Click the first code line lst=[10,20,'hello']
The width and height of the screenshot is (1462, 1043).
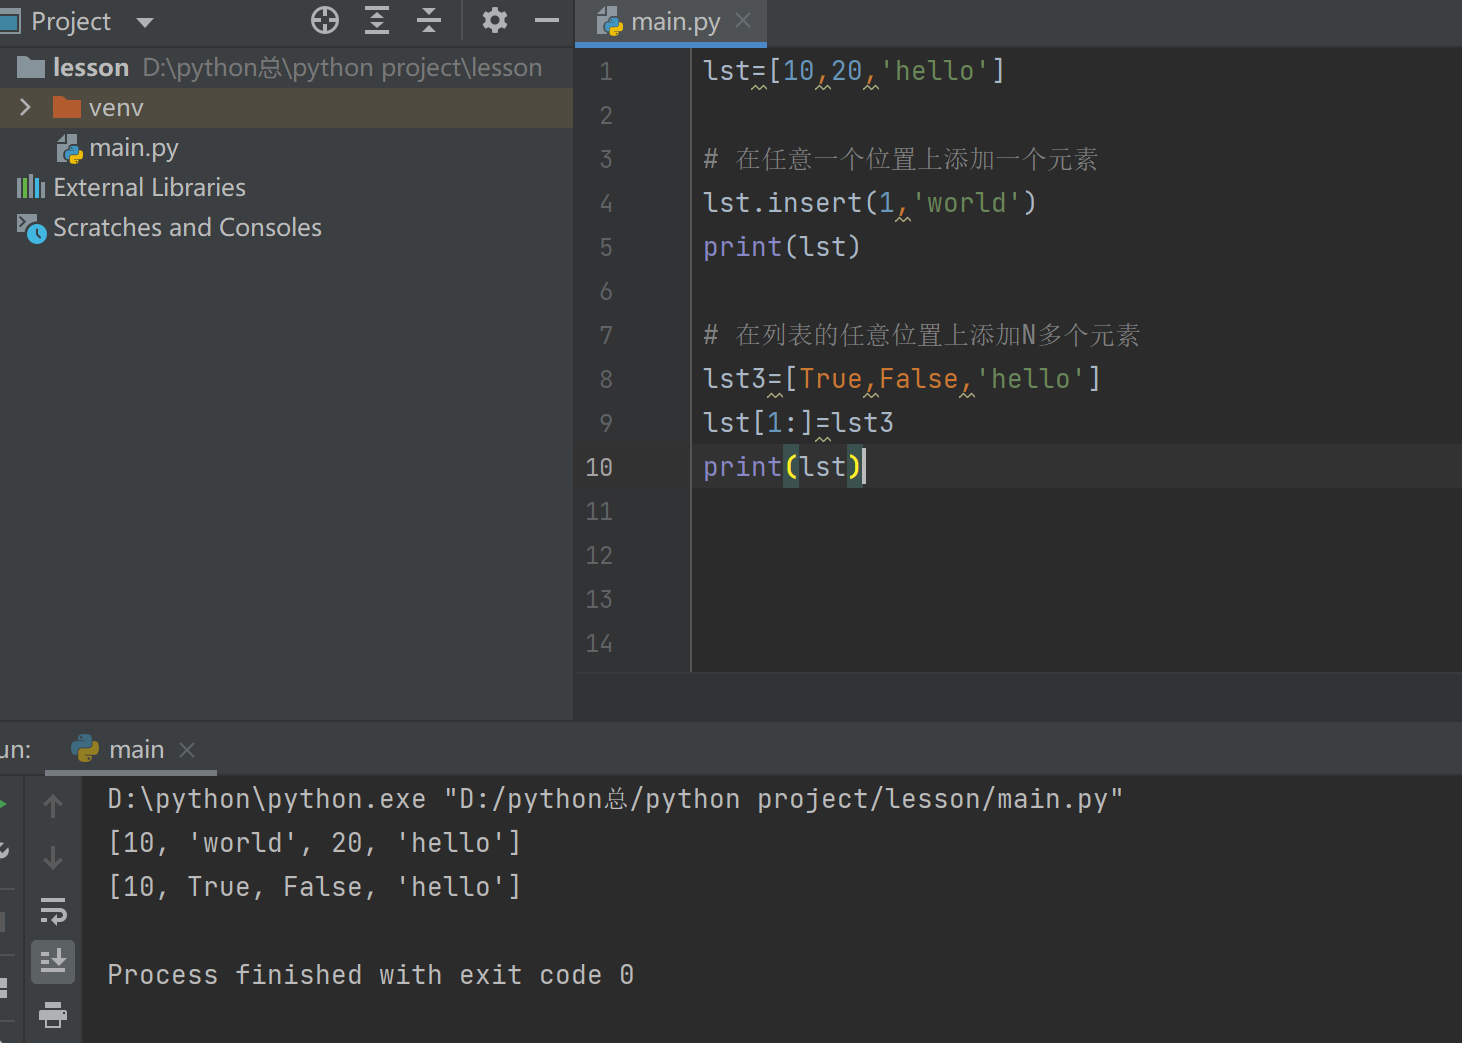point(854,71)
